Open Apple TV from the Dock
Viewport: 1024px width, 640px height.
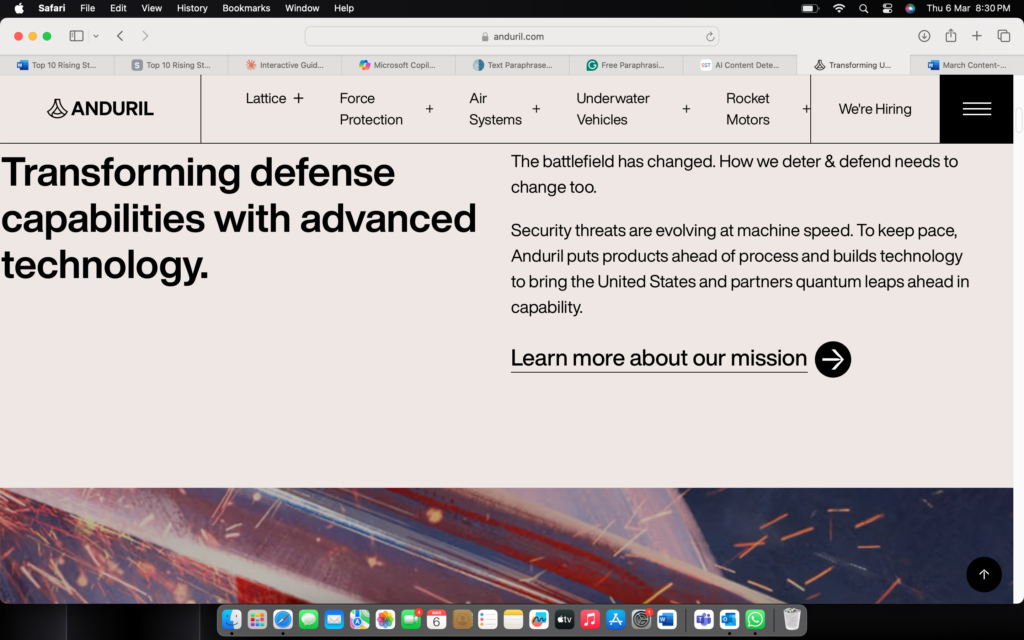point(564,618)
